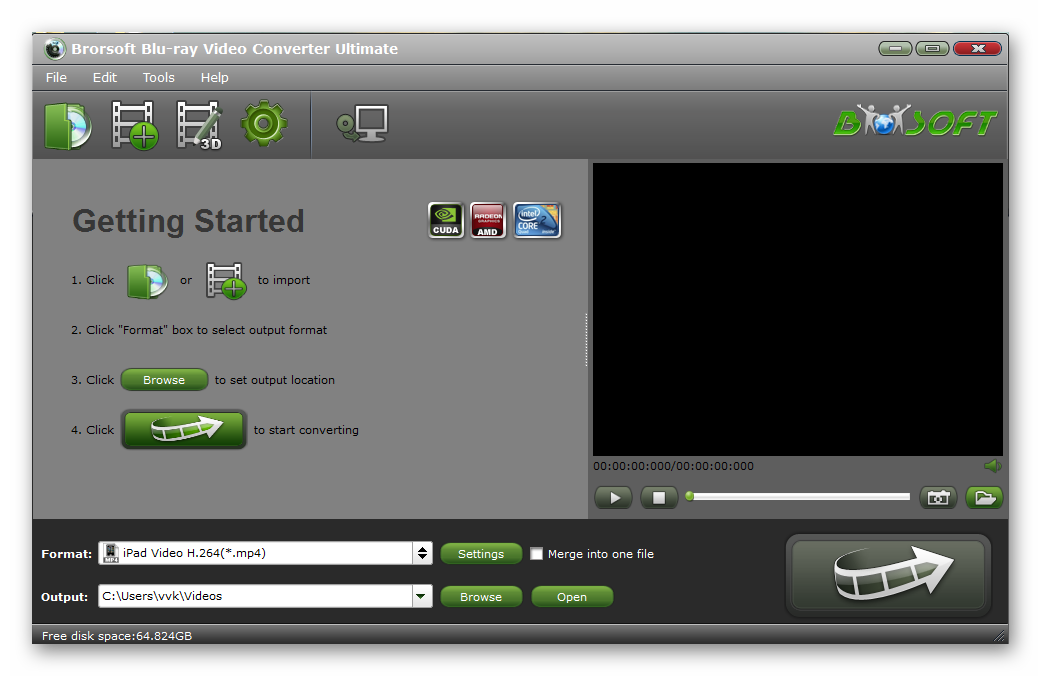Click the Add Video toolbar icon
This screenshot has height=676, width=1041.
[135, 126]
